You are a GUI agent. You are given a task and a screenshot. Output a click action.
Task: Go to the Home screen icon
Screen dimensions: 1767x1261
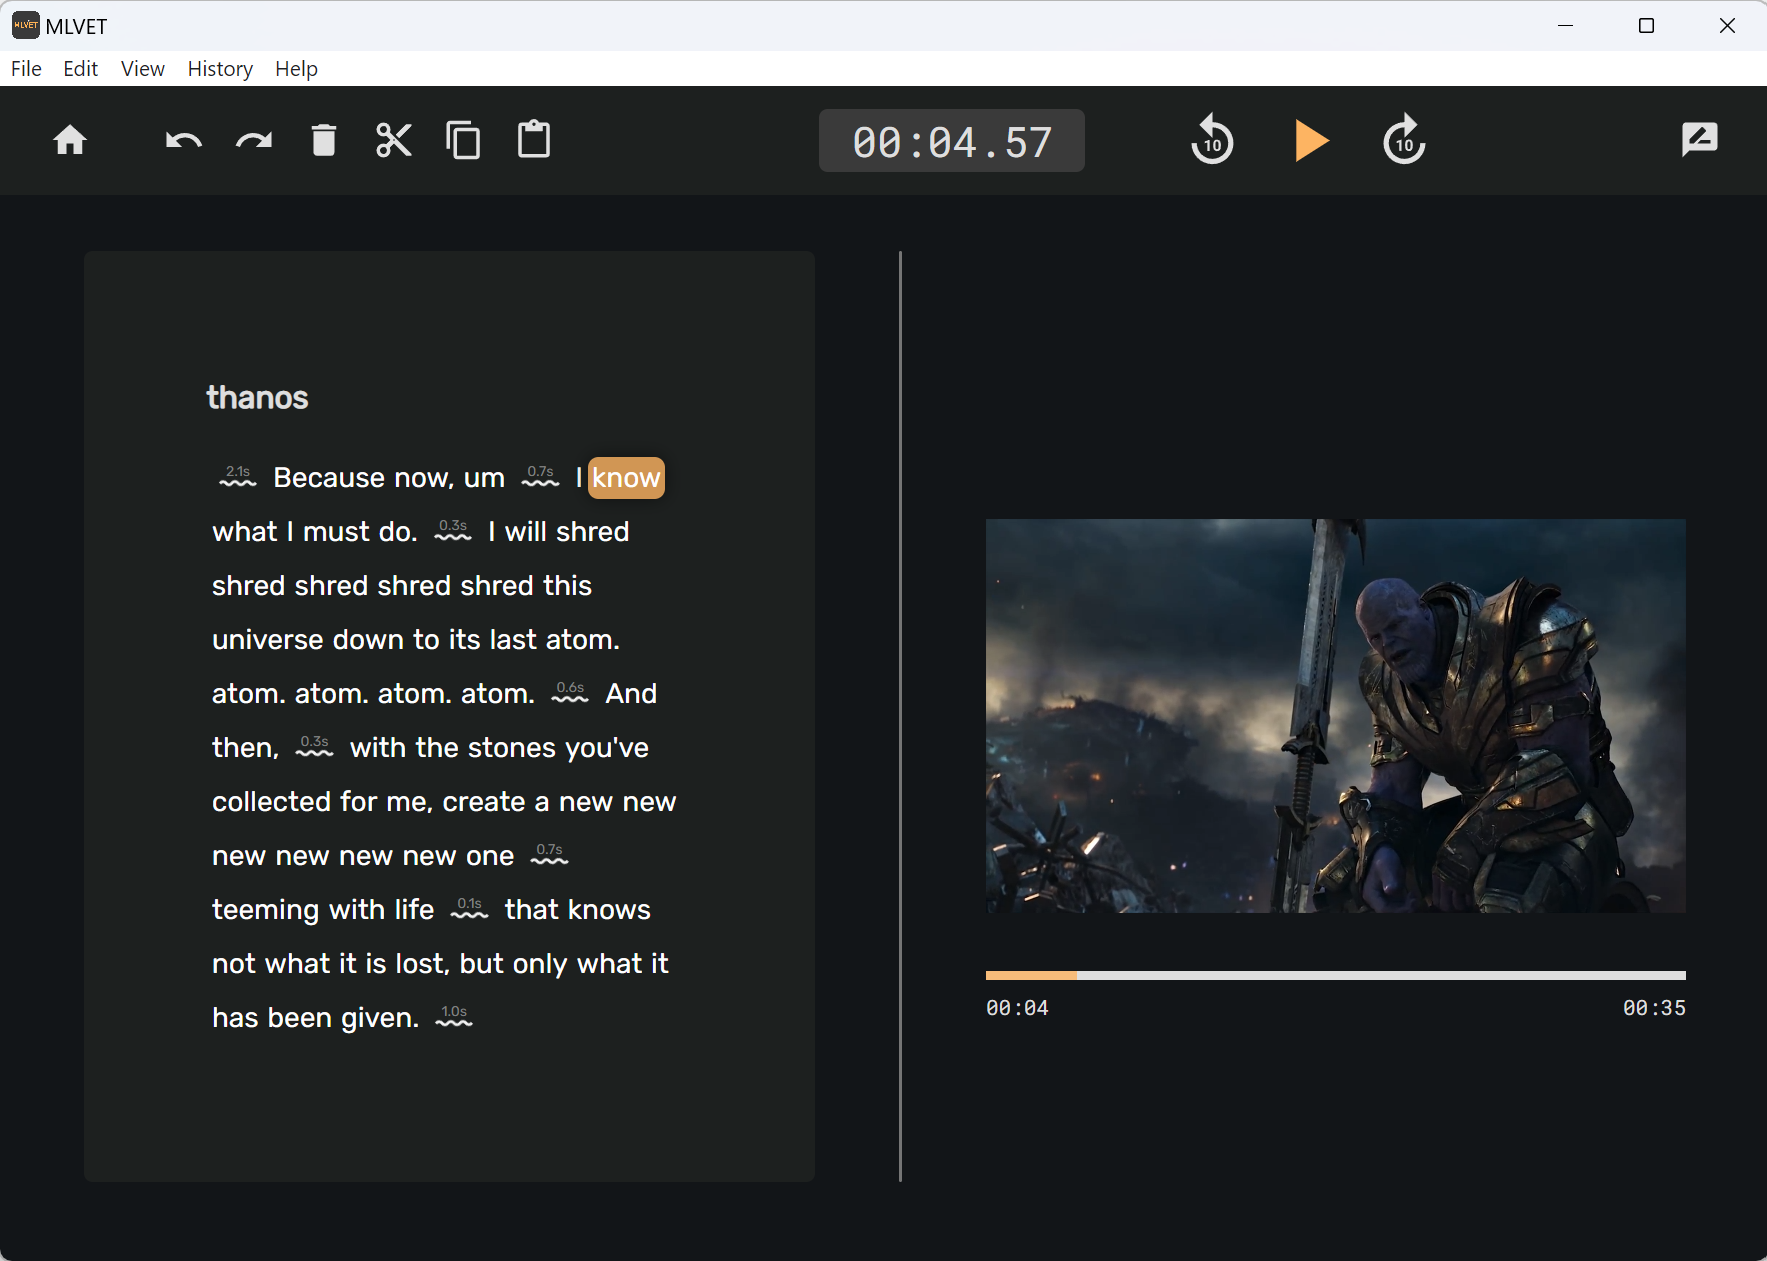tap(70, 140)
